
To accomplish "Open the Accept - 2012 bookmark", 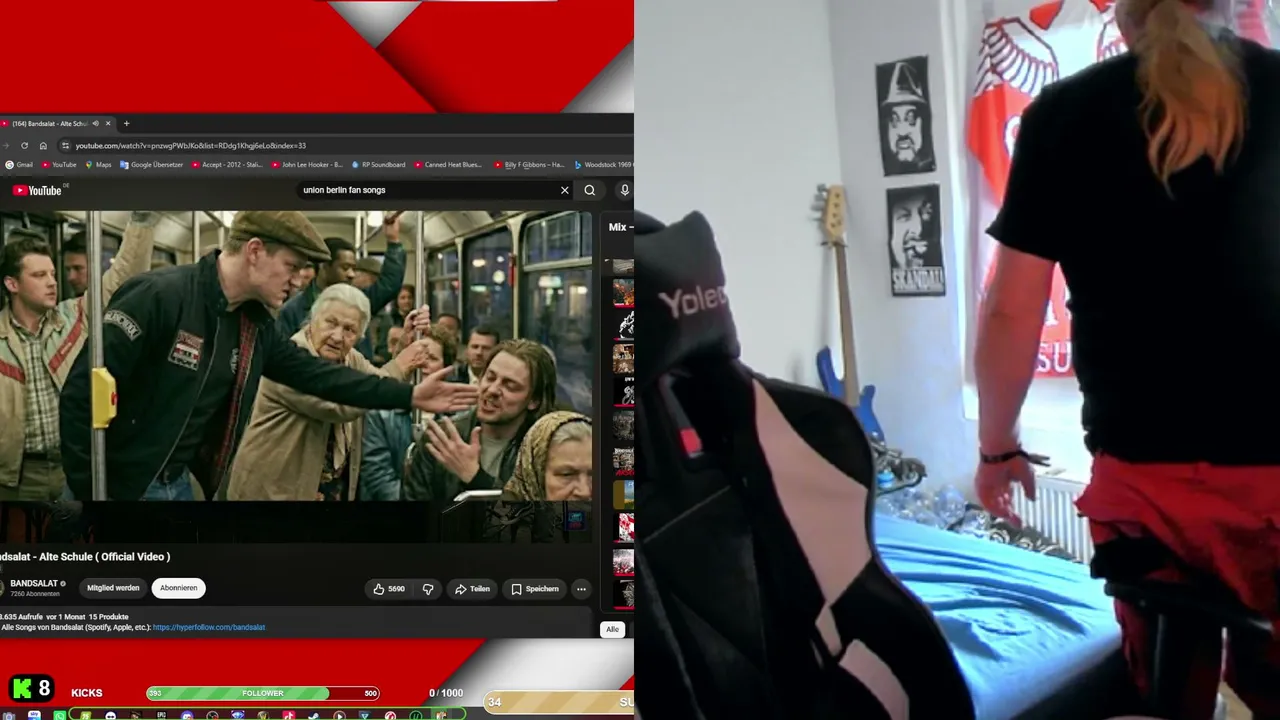I will click(x=227, y=165).
